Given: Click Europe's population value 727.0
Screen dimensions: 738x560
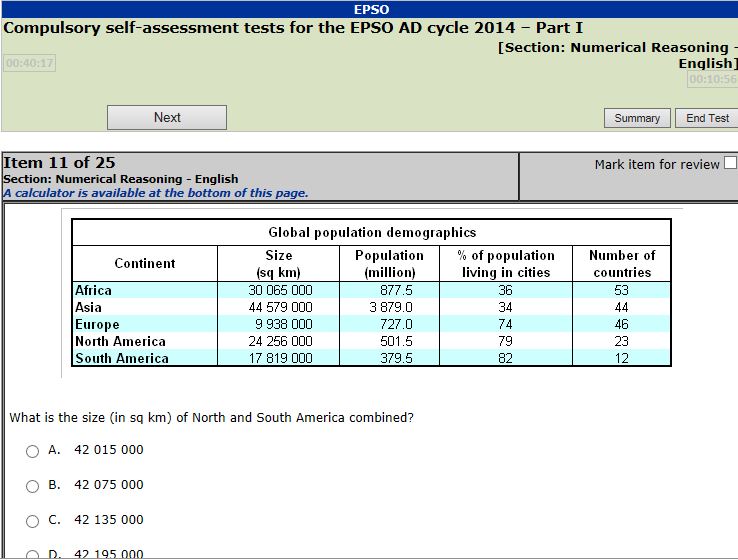Looking at the screenshot, I should [390, 324].
